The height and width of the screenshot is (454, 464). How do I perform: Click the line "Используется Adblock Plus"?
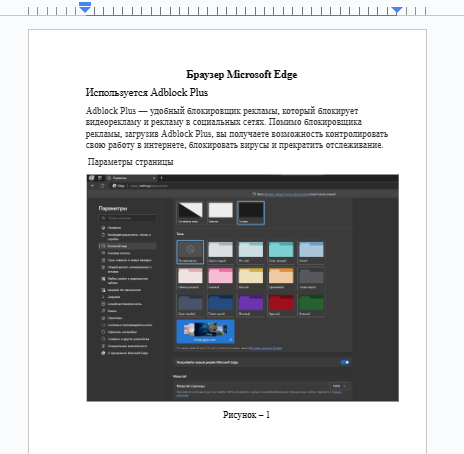(x=147, y=92)
